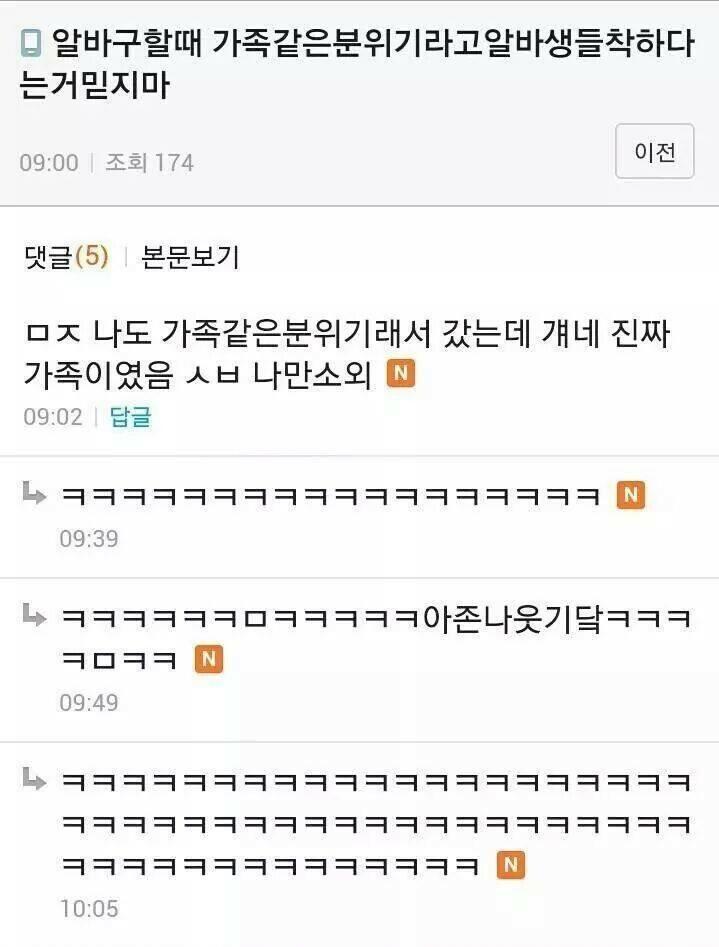Open the 댓글(5) comments tab
Viewport: 719px width, 947px height.
[x=66, y=257]
